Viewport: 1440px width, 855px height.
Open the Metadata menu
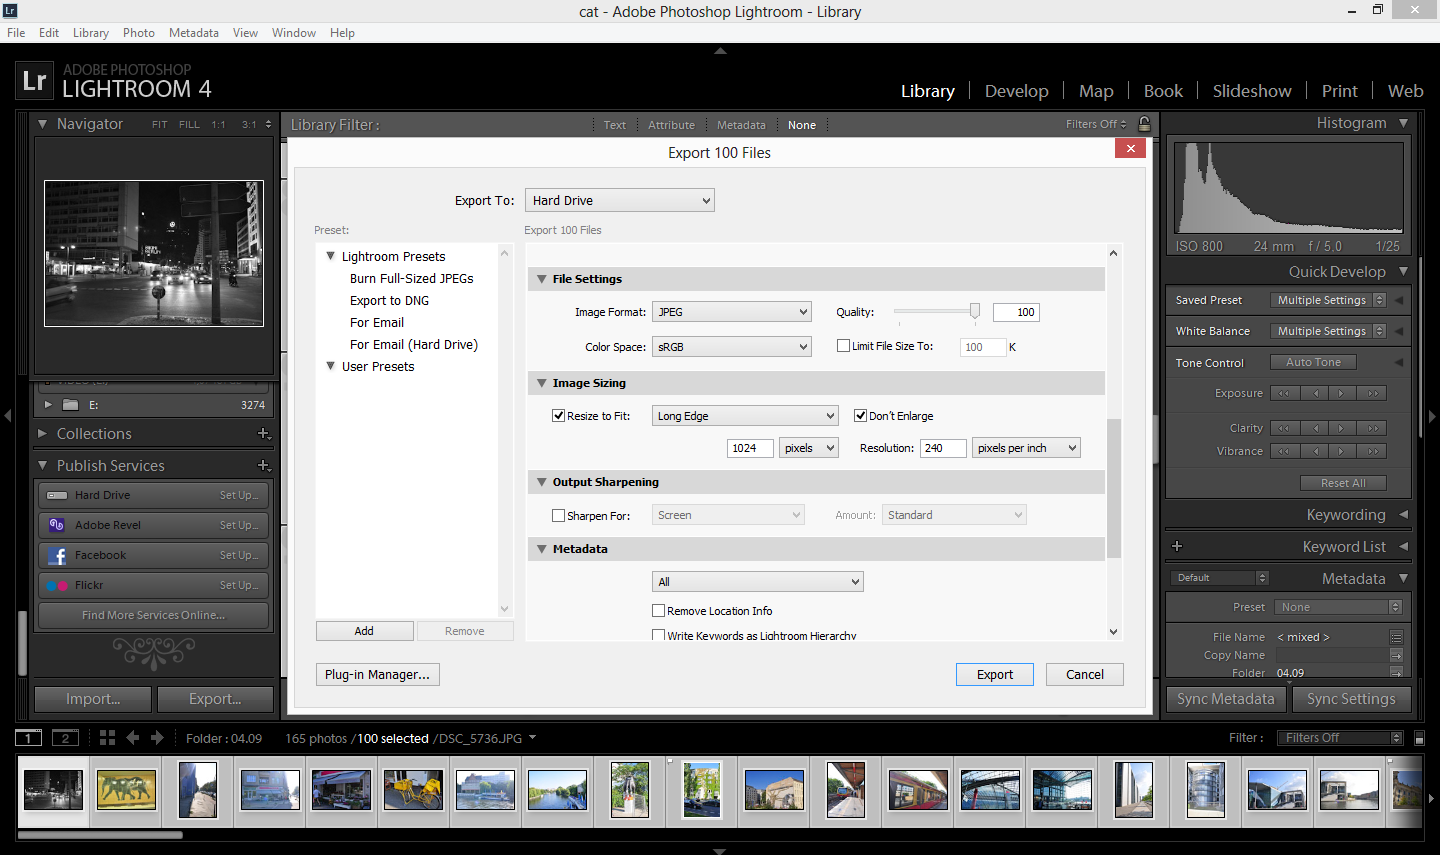(194, 33)
